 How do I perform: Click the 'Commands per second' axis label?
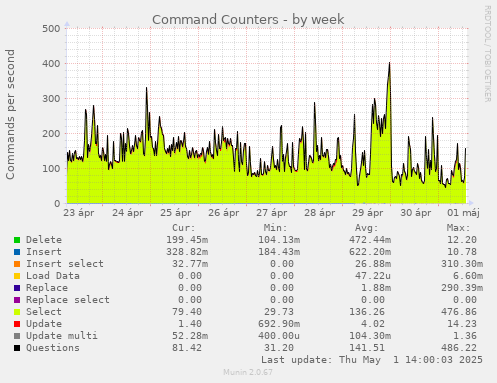tap(10, 114)
